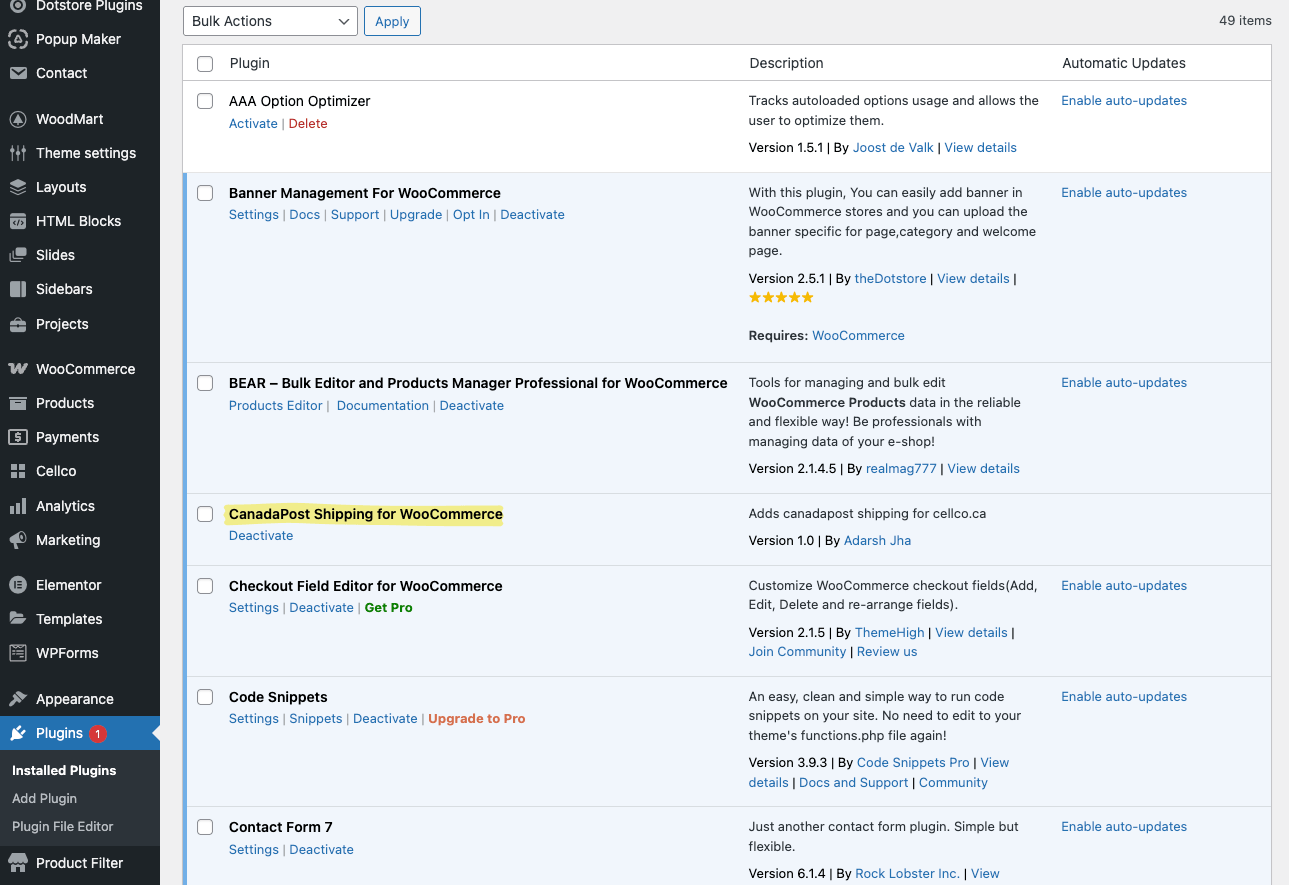Image resolution: width=1289 pixels, height=885 pixels.
Task: Open the Add Plugin submenu item
Action: click(44, 799)
